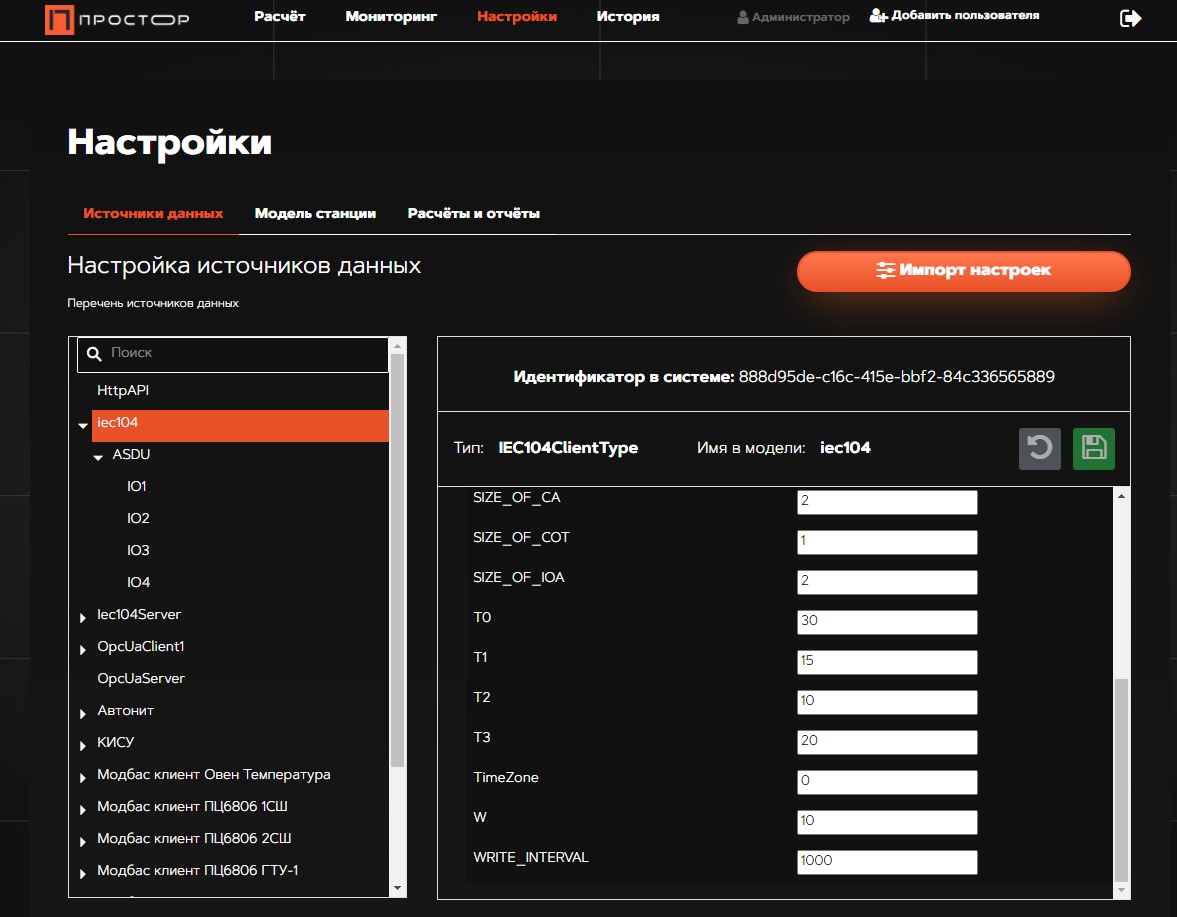Screen dimensions: 1177x917
Task: Click the T0 value field
Action: 886,621
